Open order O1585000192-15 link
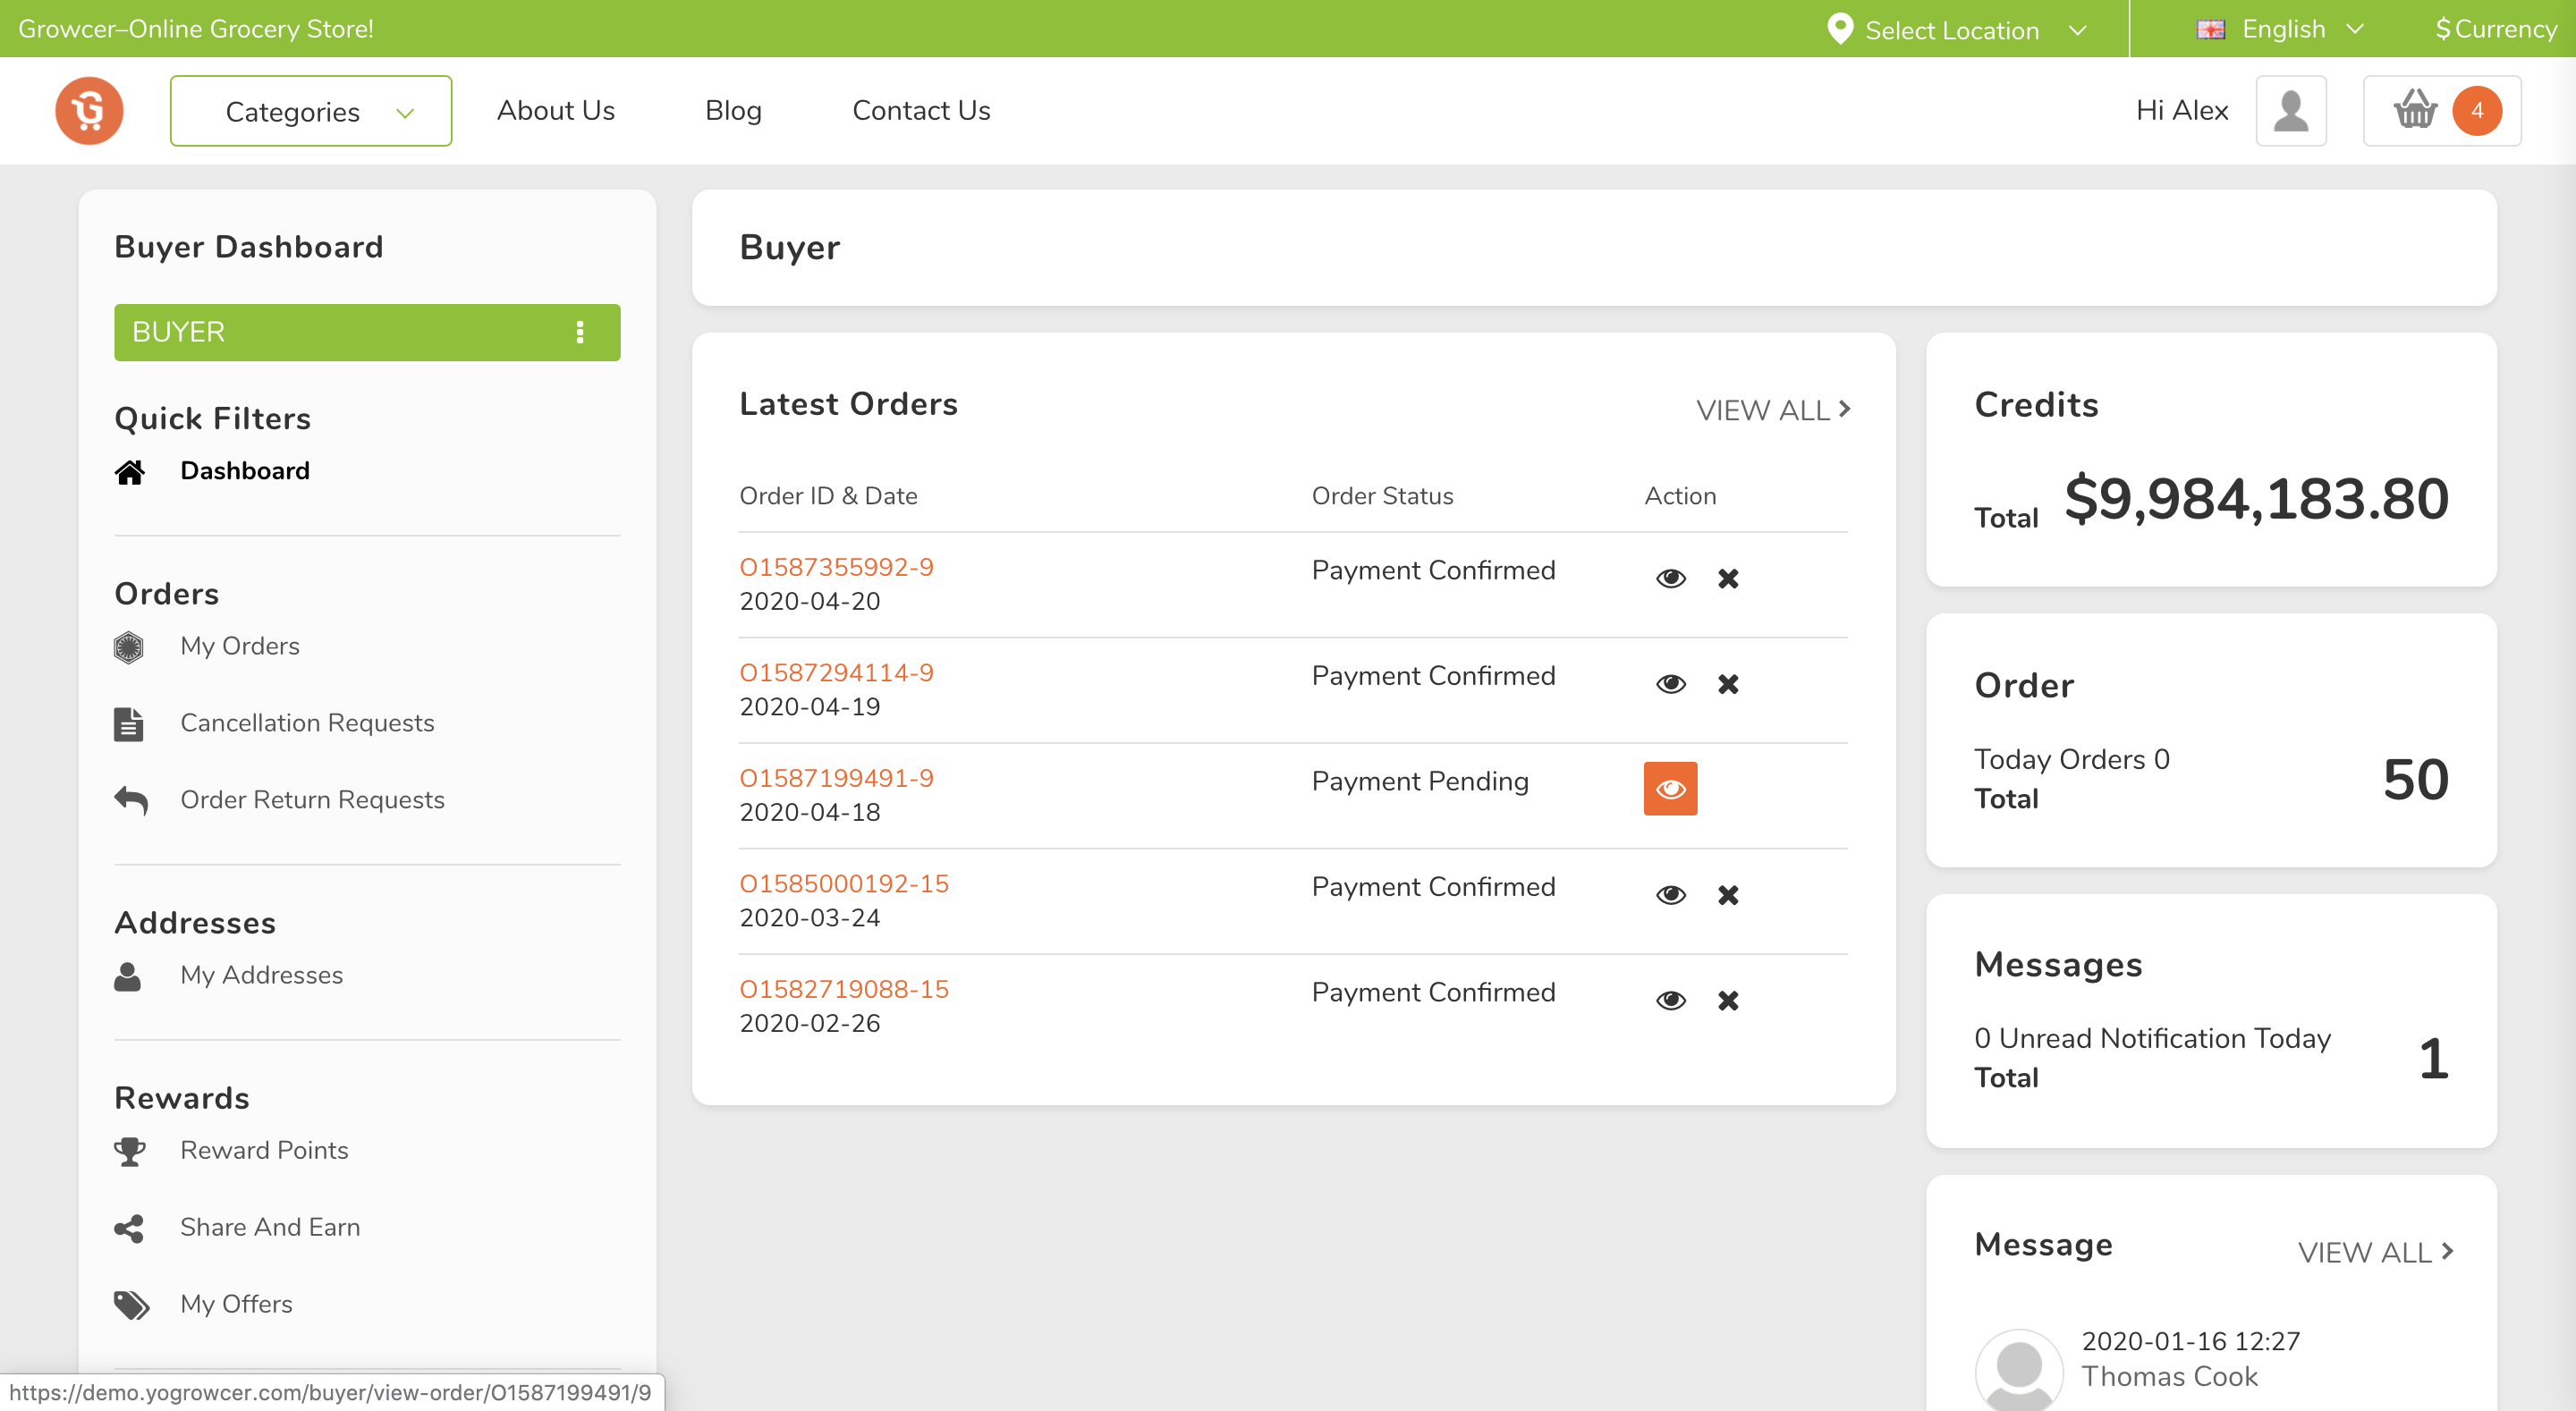The image size is (2576, 1411). (x=844, y=884)
